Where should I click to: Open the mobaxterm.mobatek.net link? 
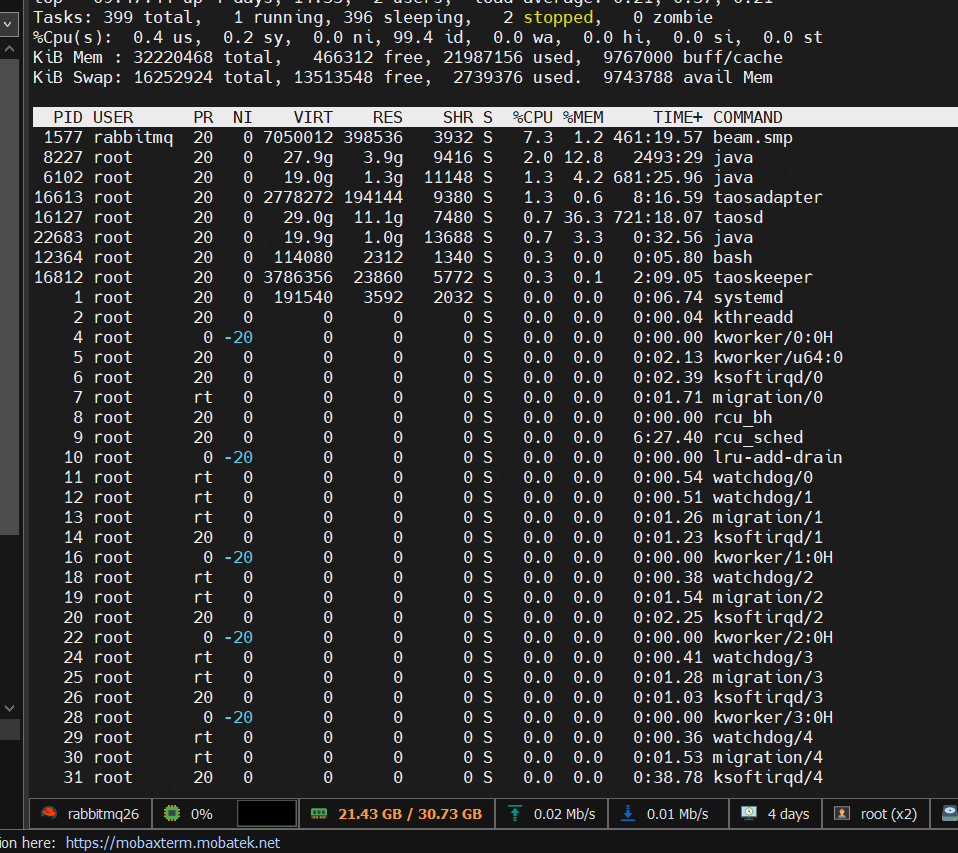[x=172, y=843]
